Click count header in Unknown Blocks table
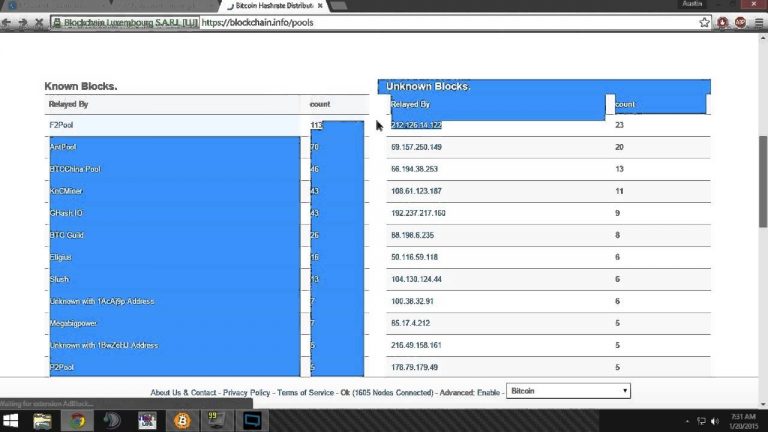Screen dimensions: 768x432 [x=625, y=104]
